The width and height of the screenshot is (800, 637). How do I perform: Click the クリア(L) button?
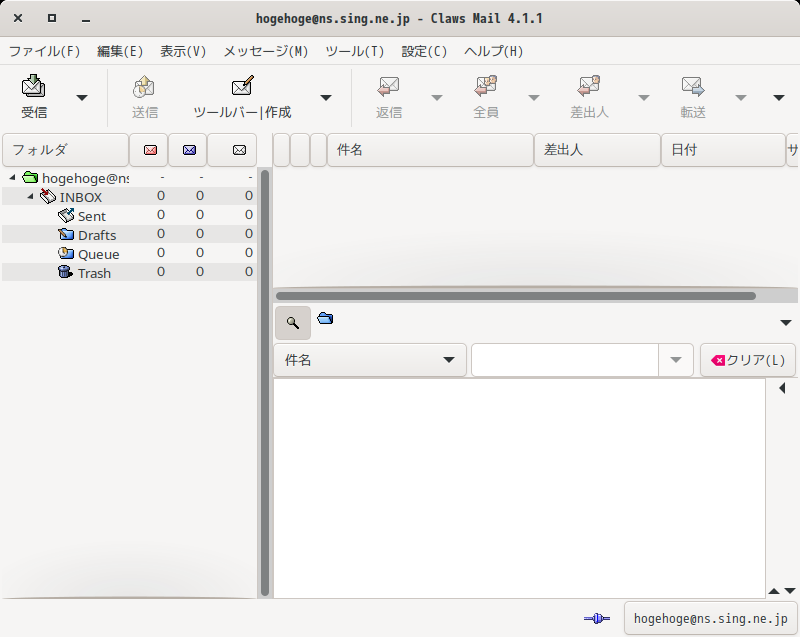[x=748, y=360]
